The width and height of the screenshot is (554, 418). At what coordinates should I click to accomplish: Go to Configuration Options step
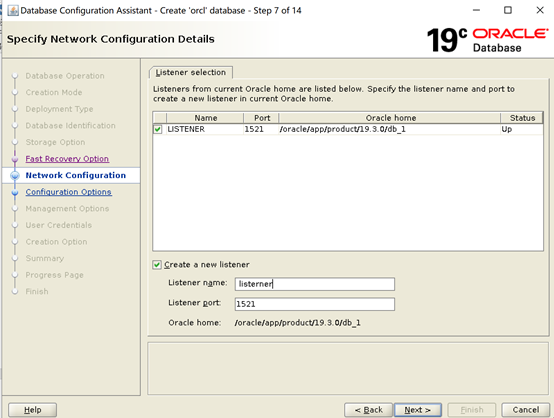coord(69,192)
